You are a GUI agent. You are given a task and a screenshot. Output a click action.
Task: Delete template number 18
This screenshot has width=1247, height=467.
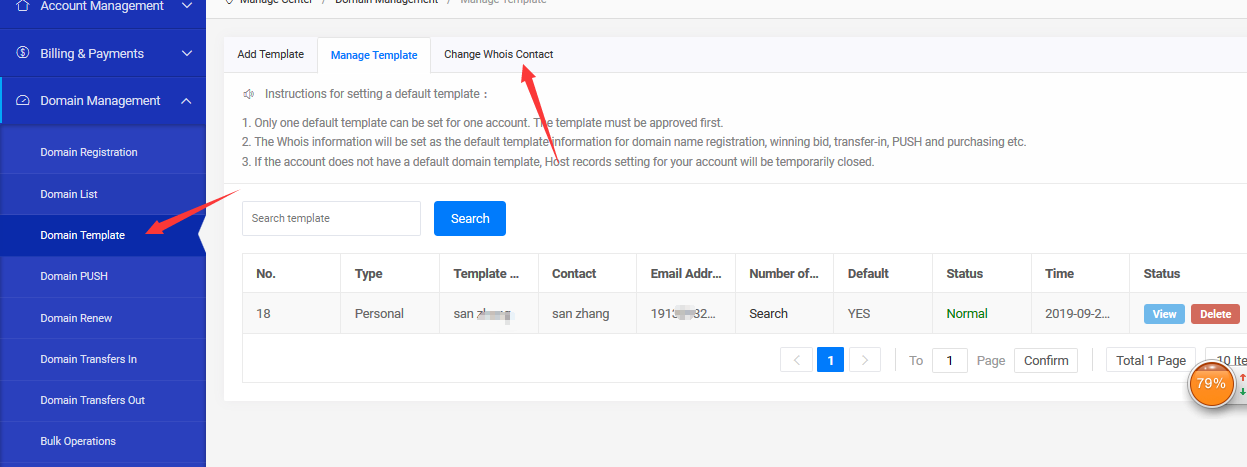(1215, 314)
